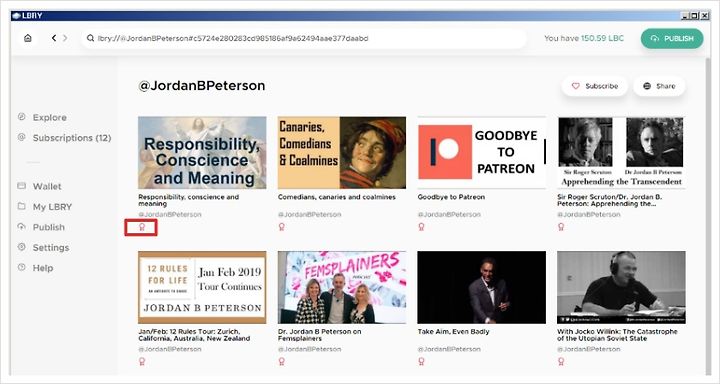Click award icon under Comedians, canaries video
The image size is (720, 384).
click(281, 227)
